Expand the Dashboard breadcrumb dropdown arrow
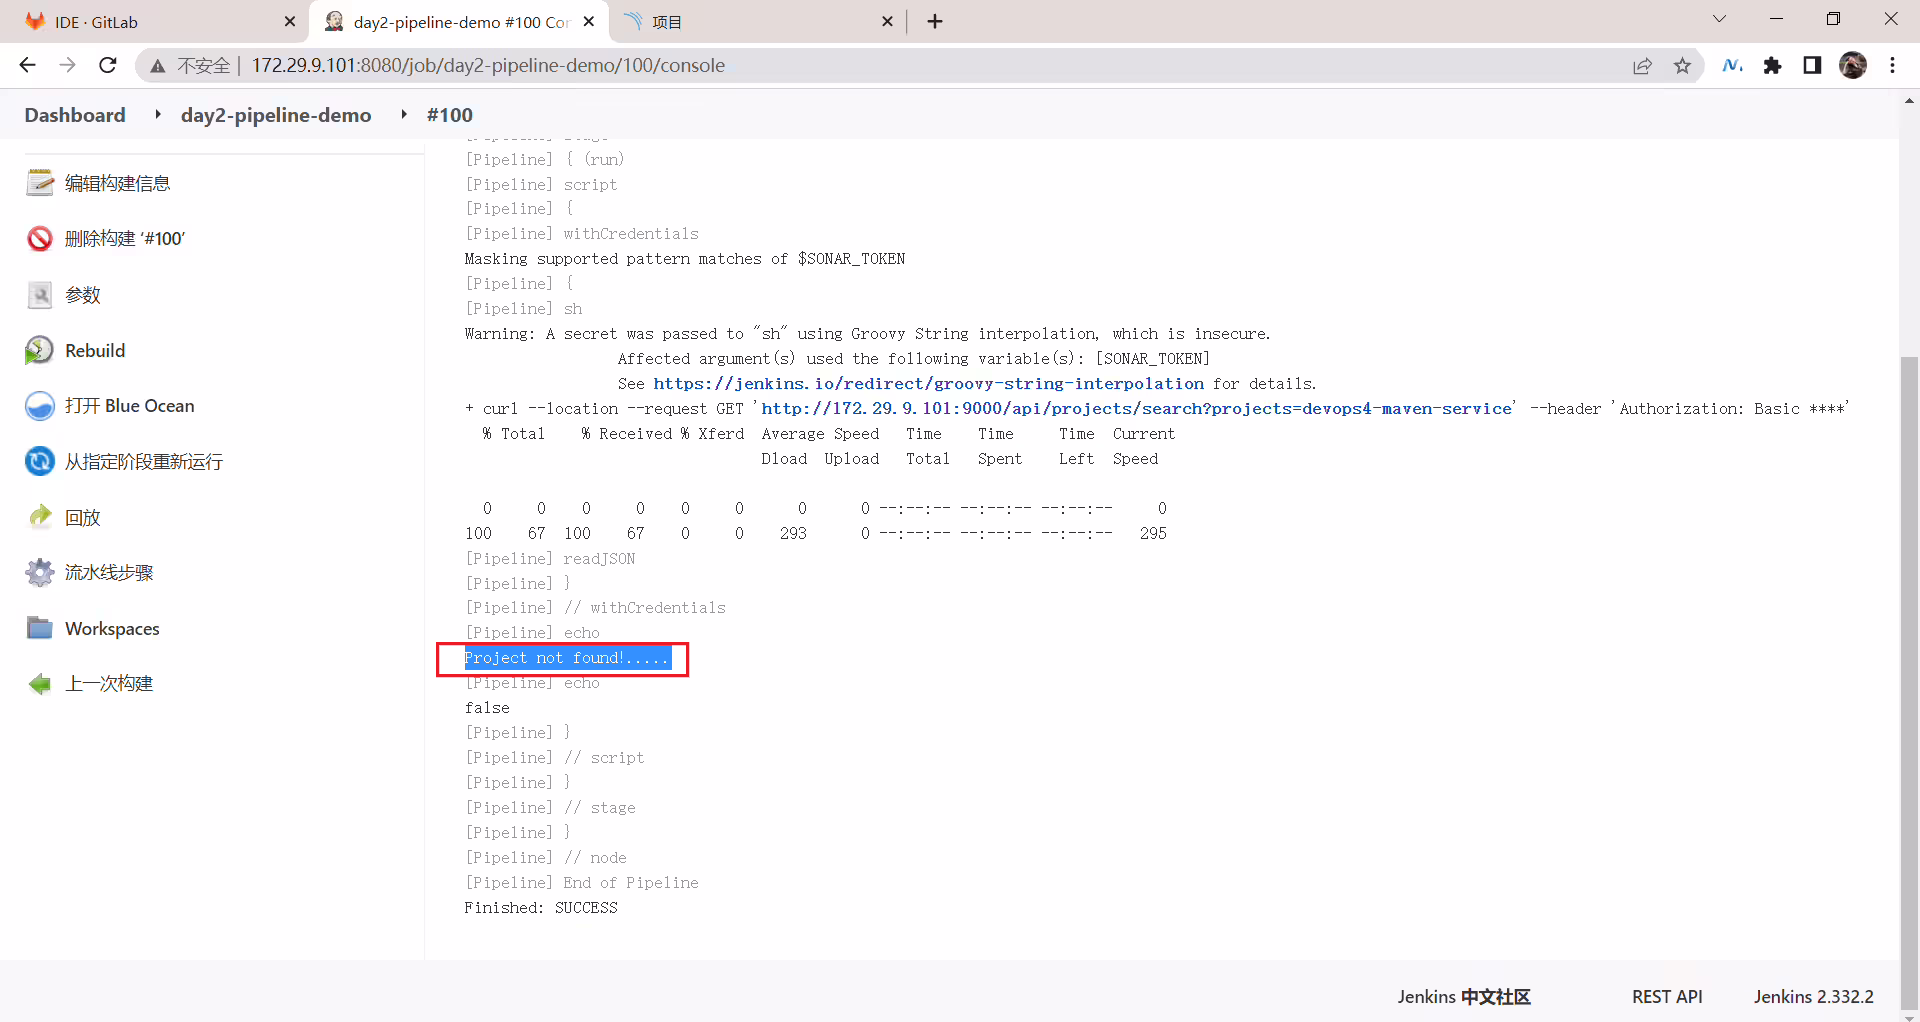This screenshot has height=1022, width=1920. pos(158,115)
